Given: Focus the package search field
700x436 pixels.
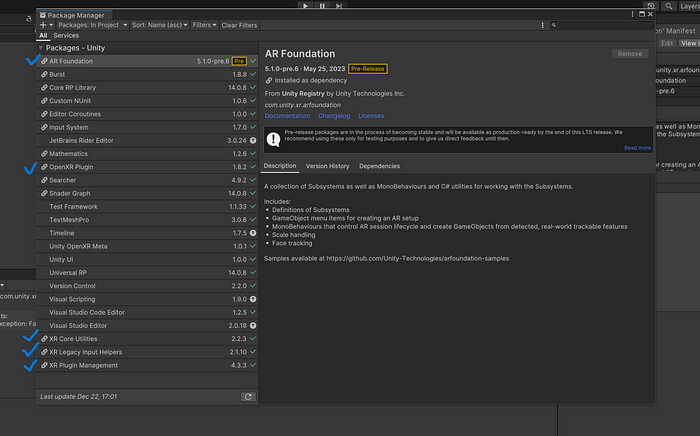Looking at the screenshot, I should point(601,25).
